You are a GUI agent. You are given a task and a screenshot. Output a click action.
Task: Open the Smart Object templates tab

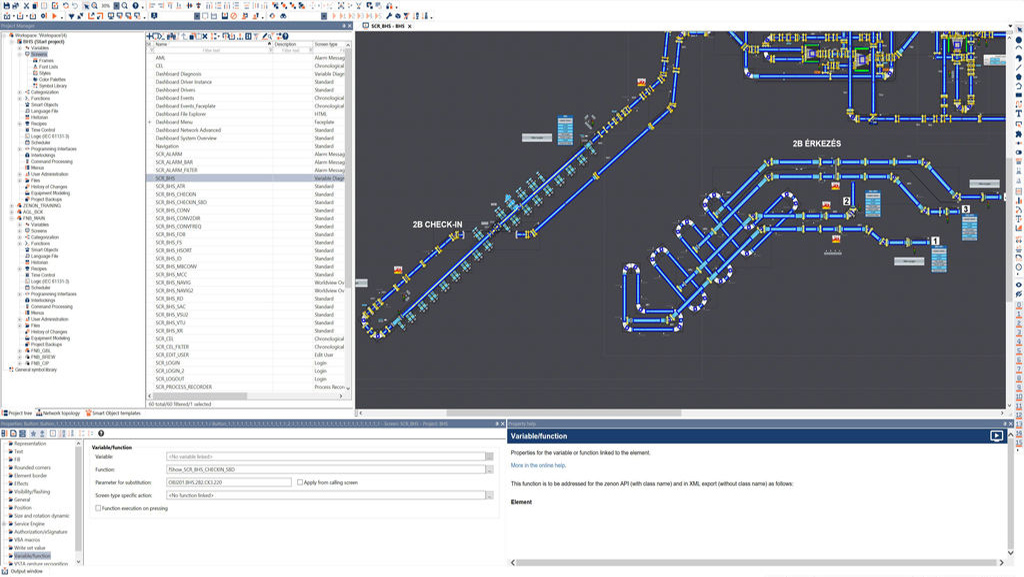(x=115, y=413)
